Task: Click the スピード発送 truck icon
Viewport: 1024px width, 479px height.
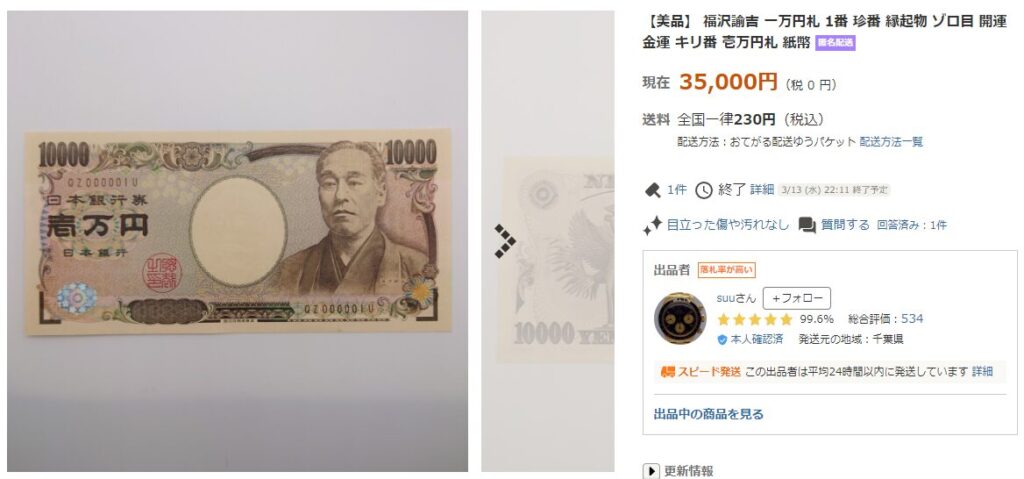Action: point(667,372)
